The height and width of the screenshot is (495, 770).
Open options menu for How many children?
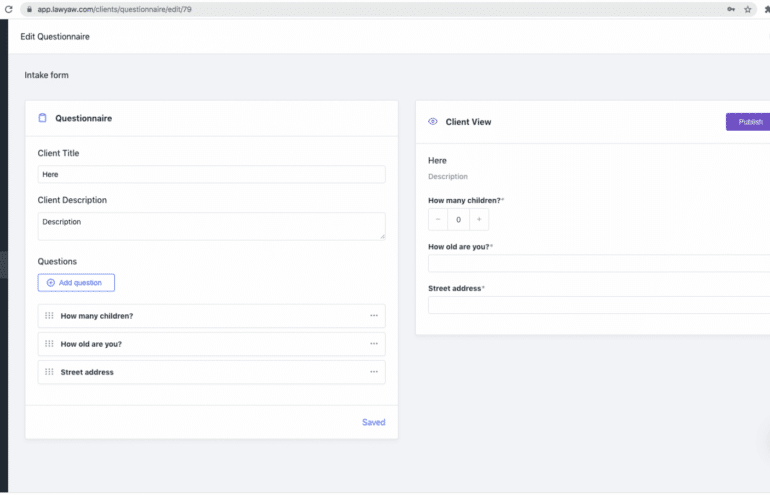coord(374,316)
